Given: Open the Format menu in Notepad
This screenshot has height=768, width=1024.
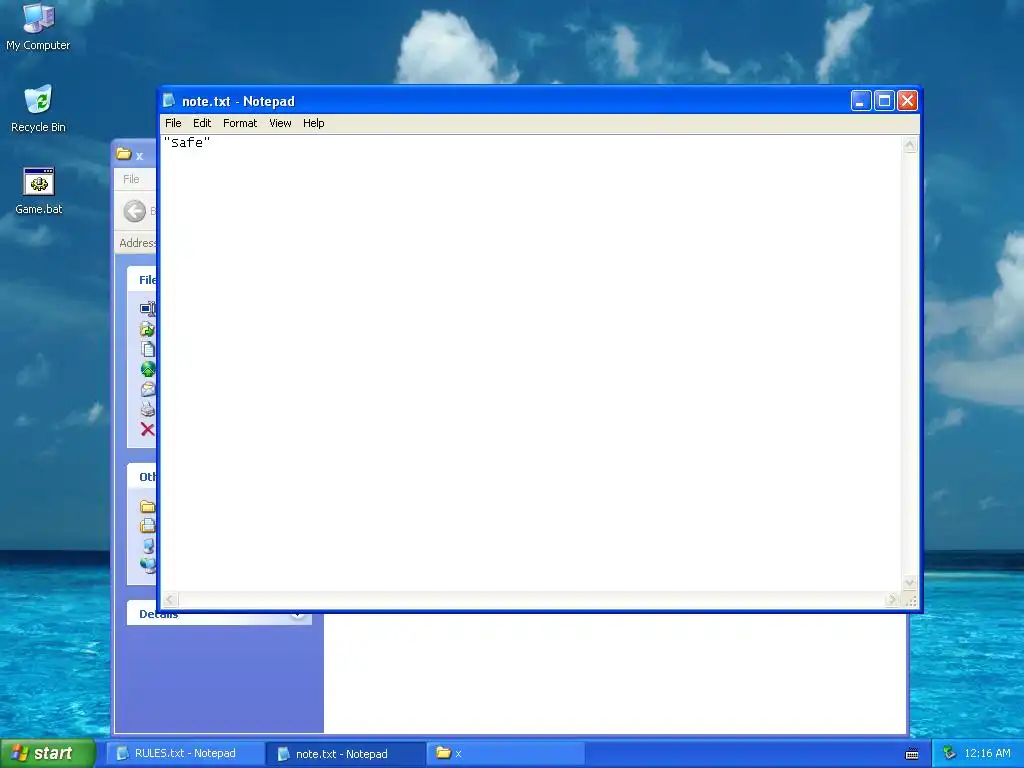Looking at the screenshot, I should point(240,123).
